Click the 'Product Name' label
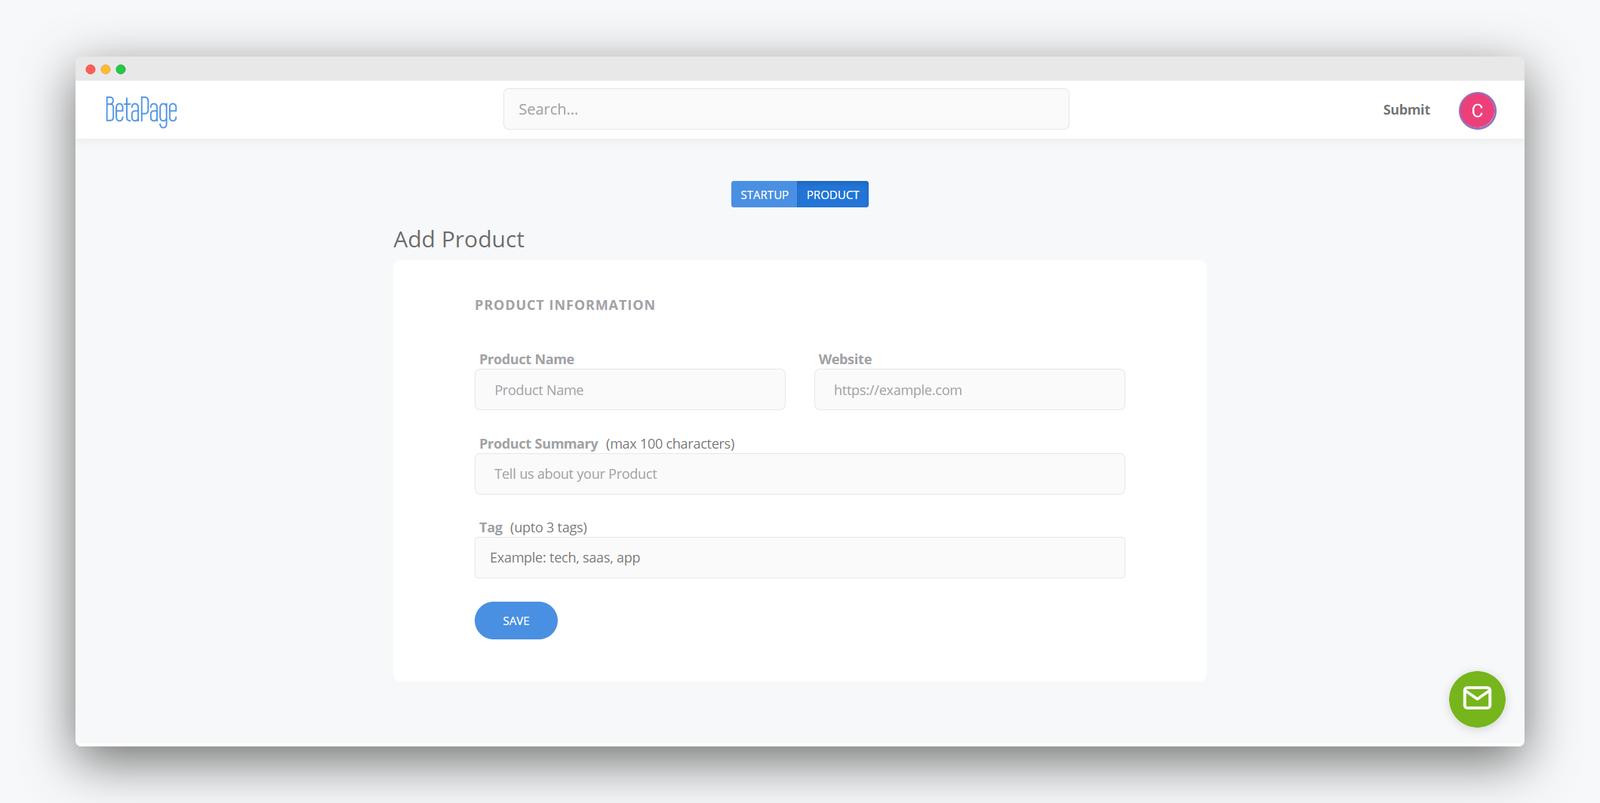Image resolution: width=1600 pixels, height=803 pixels. (527, 359)
